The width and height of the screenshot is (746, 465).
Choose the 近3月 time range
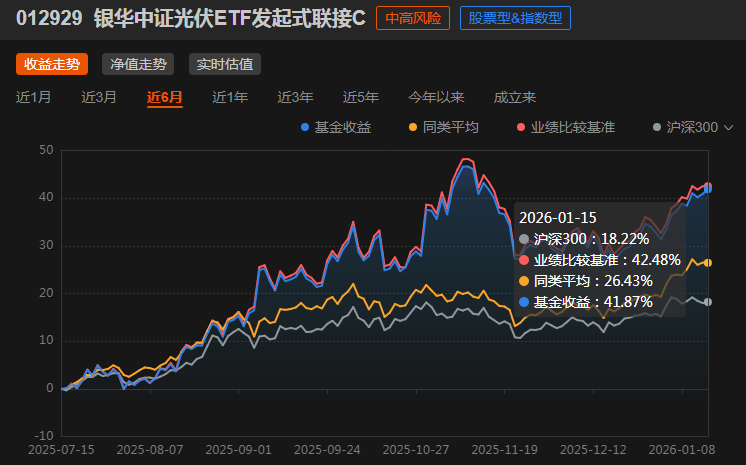tap(99, 97)
